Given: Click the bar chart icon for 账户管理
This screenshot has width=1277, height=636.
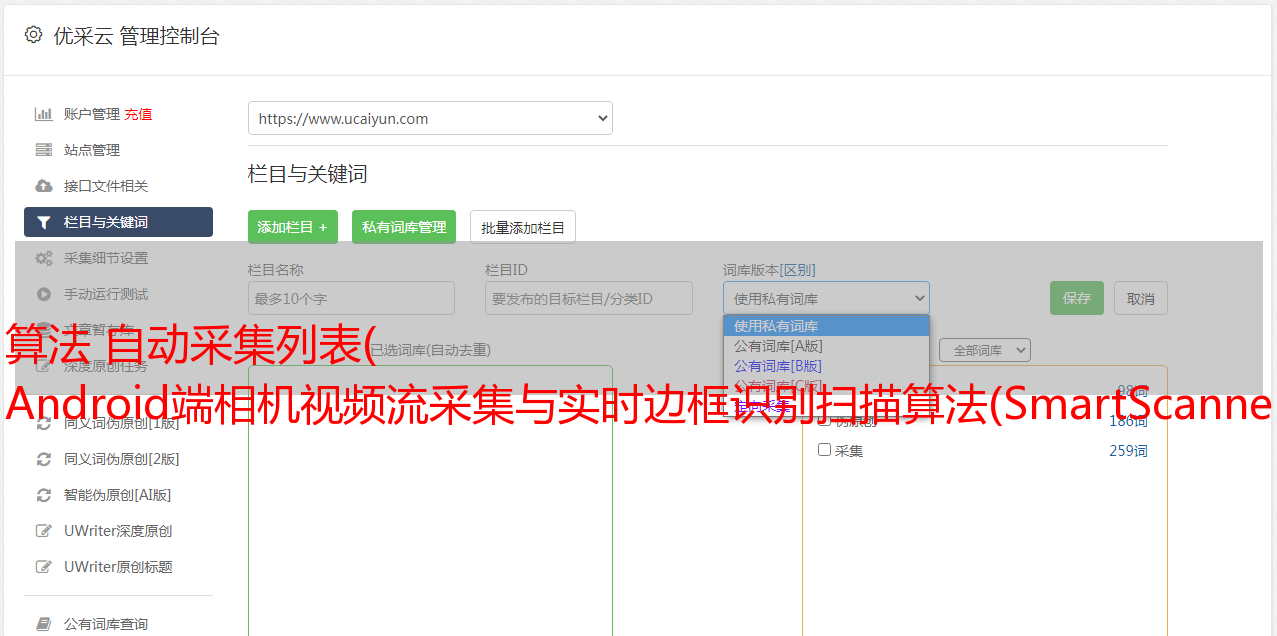Looking at the screenshot, I should 43,114.
